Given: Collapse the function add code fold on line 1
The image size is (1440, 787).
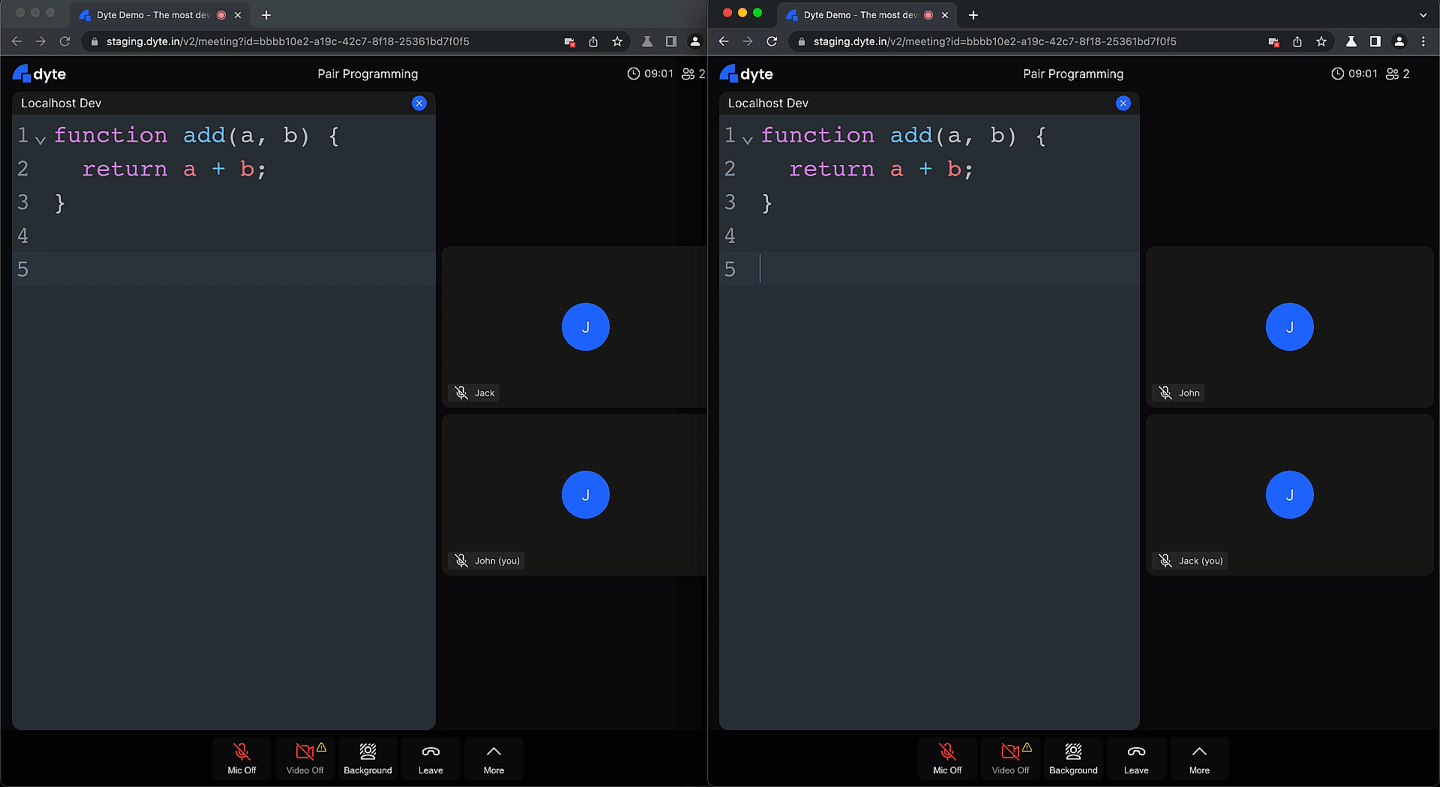Looking at the screenshot, I should [38, 140].
